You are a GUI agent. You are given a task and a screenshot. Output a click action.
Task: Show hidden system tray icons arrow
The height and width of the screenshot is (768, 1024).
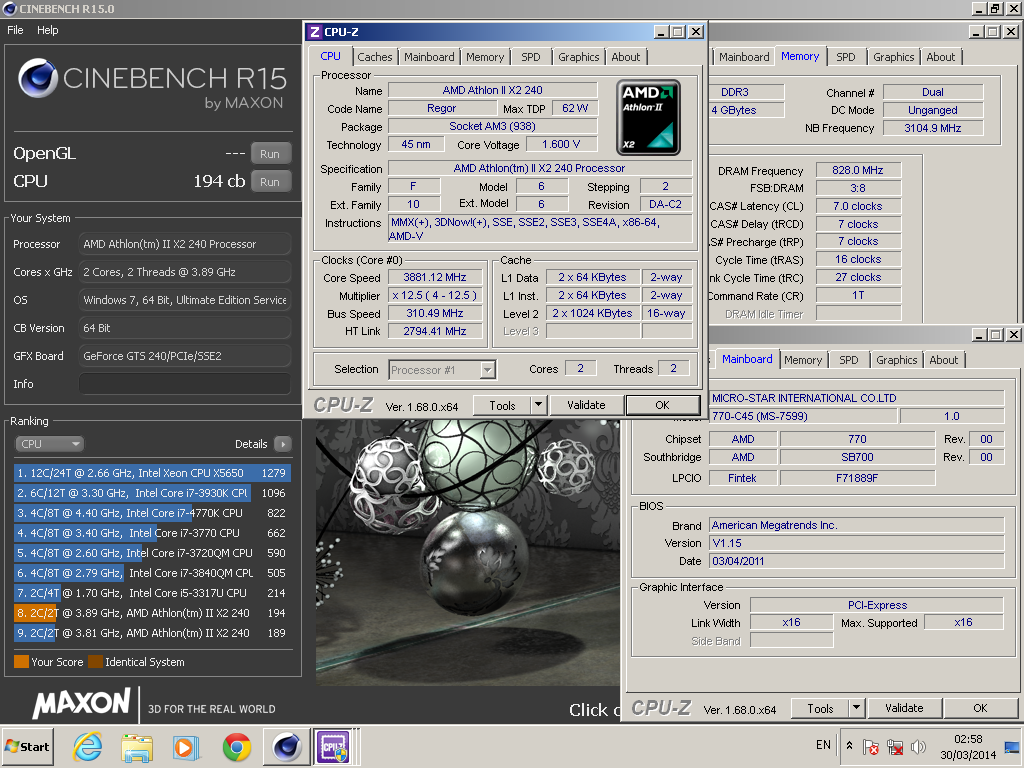pos(849,745)
